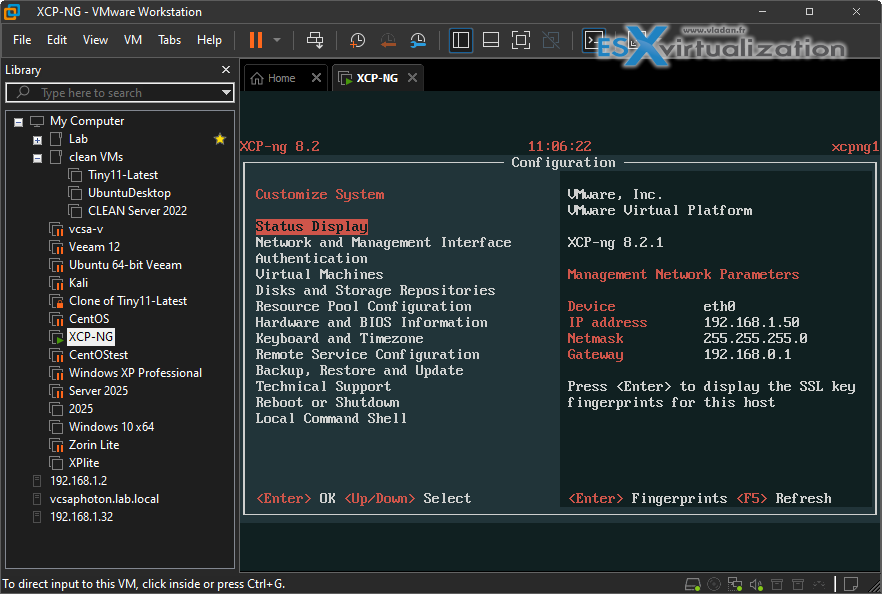Click Authentication in the console menu
This screenshot has width=882, height=594.
(312, 258)
